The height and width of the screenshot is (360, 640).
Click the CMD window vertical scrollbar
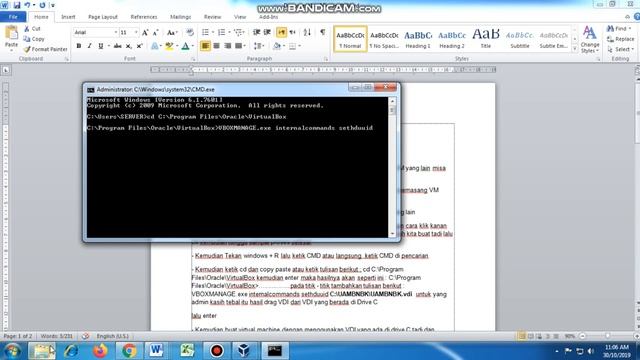[x=392, y=167]
